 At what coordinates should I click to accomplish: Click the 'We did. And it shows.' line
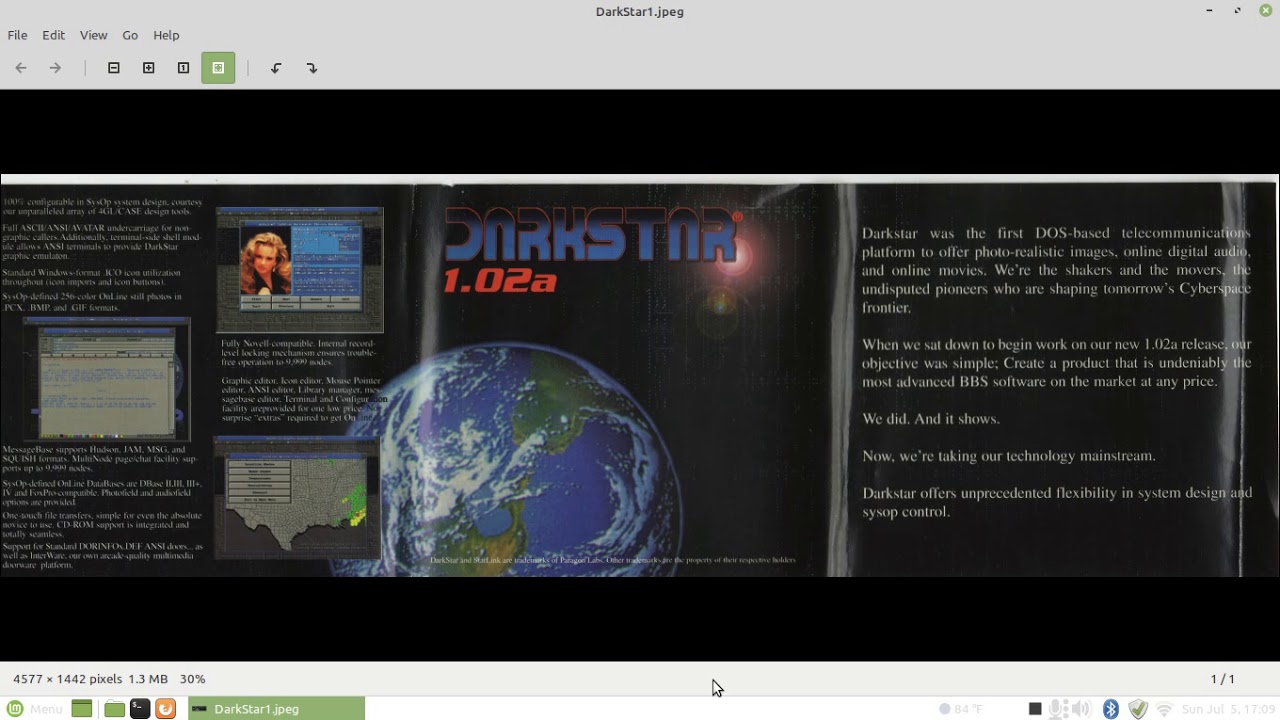[931, 419]
